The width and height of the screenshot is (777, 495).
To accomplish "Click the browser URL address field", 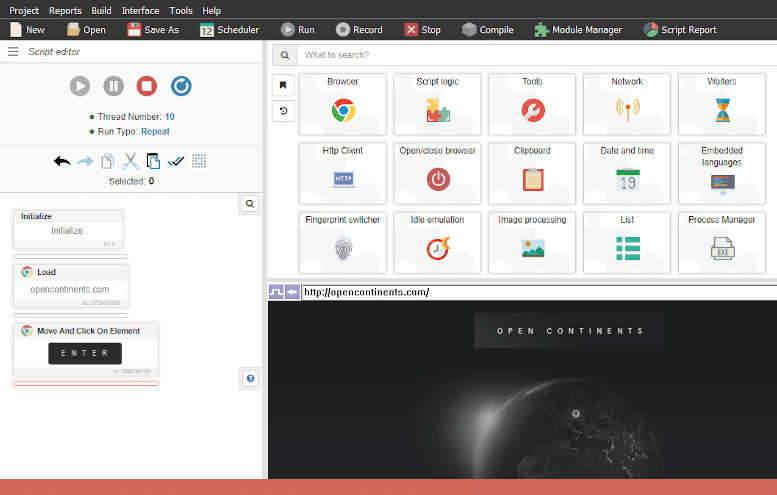I will coord(539,292).
